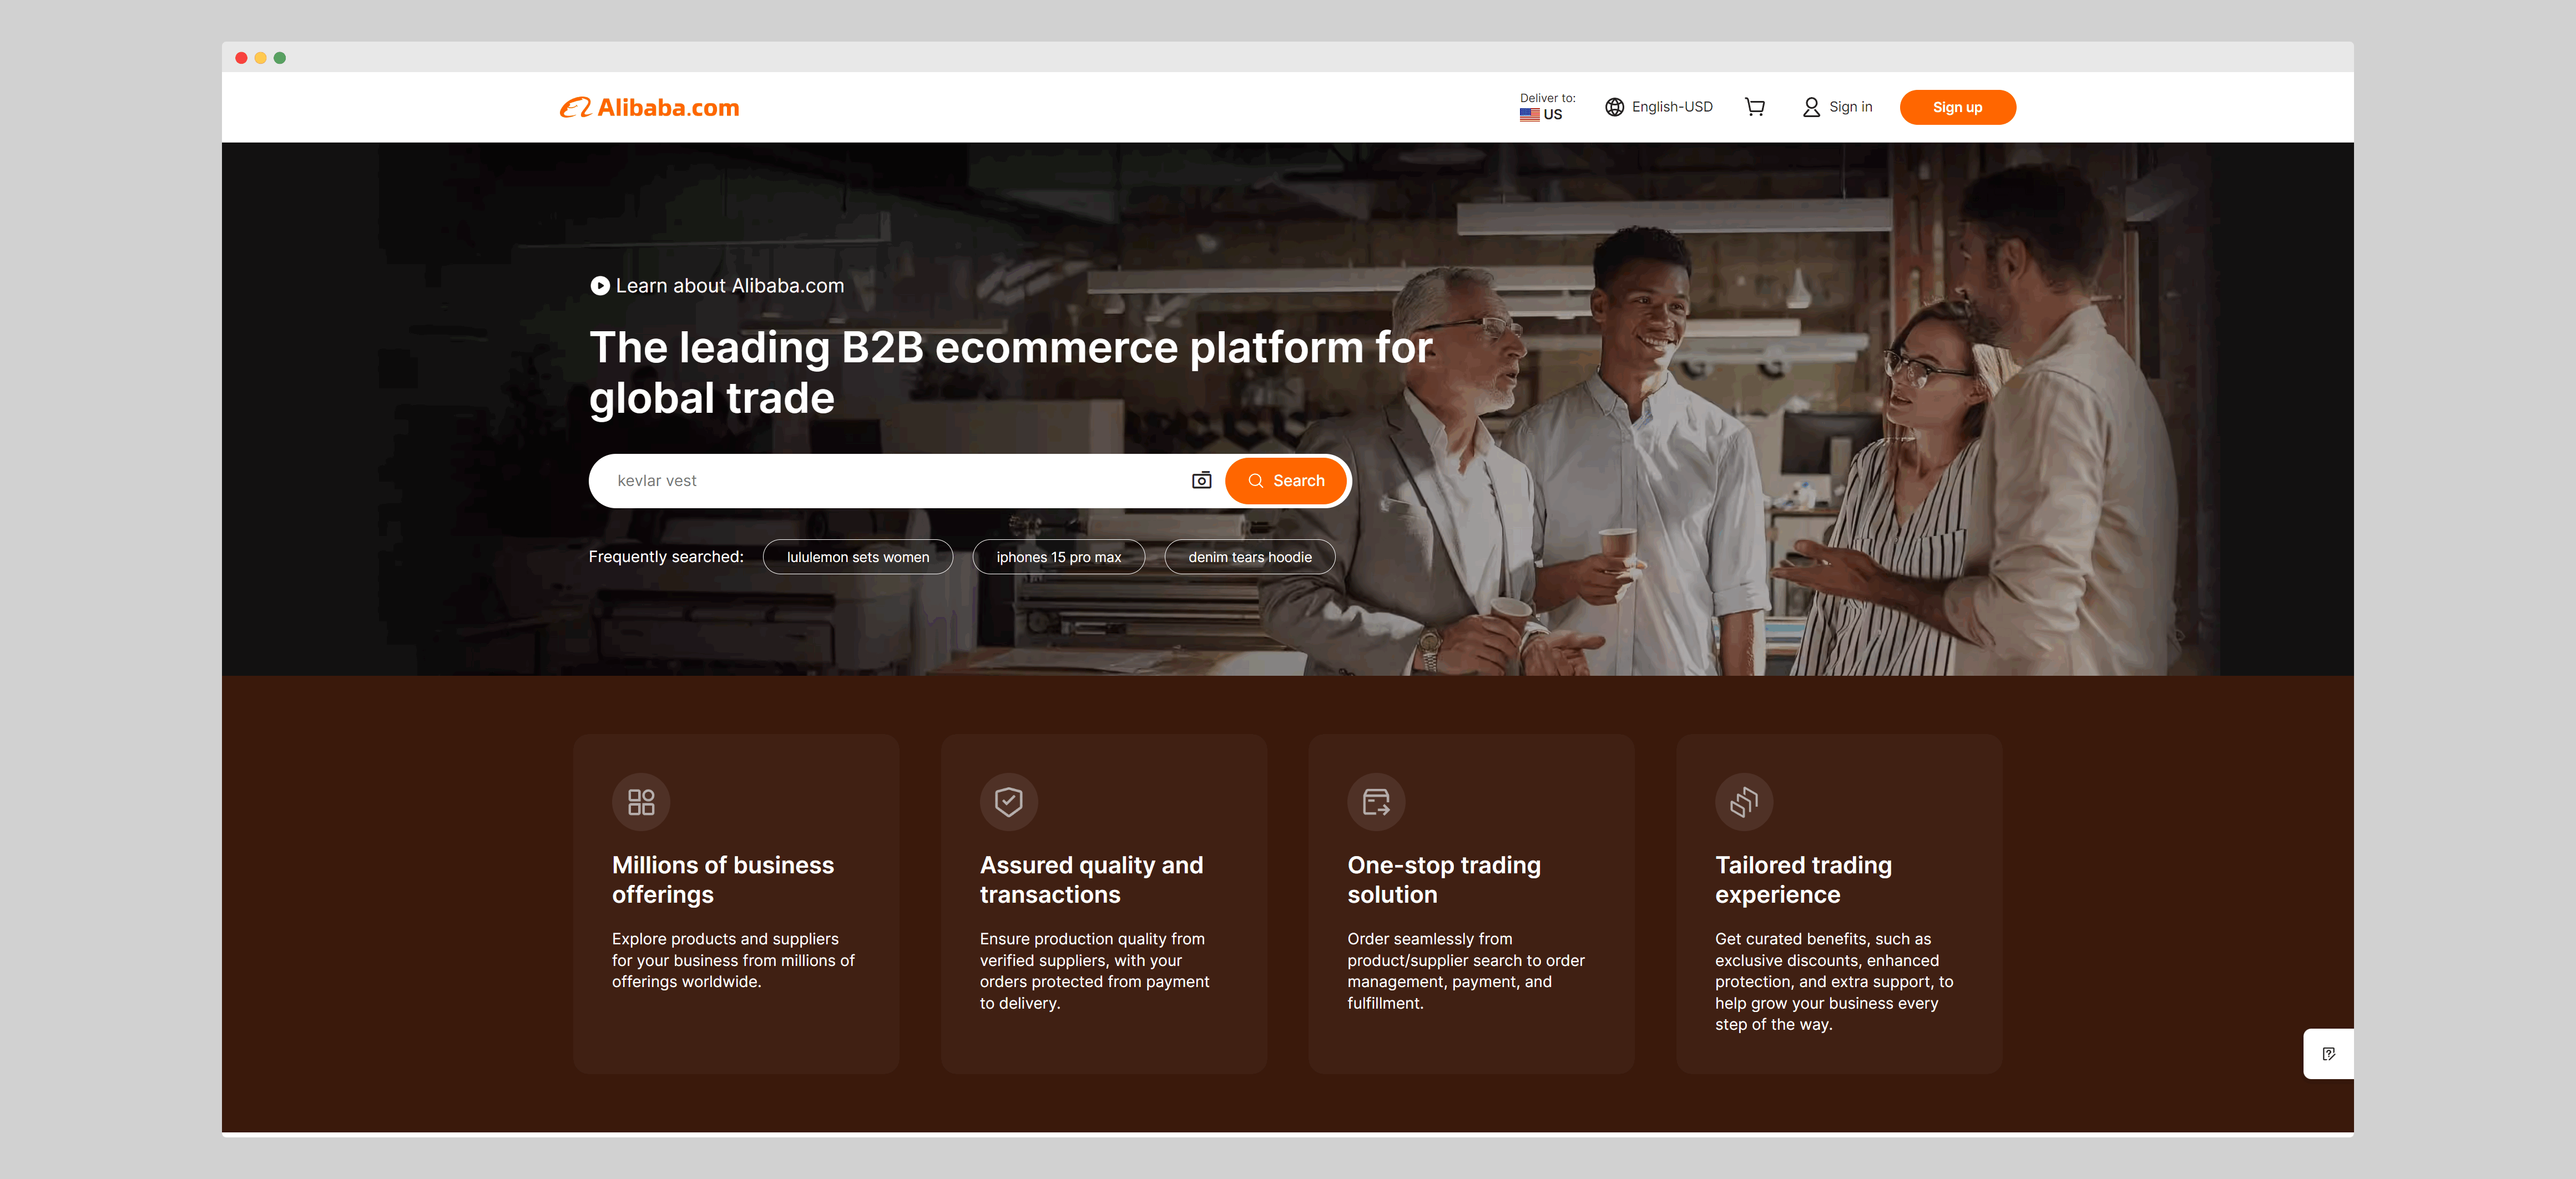Click the play icon beside Learn about Alibaba.com
Viewport: 2576px width, 1179px height.
pos(599,286)
